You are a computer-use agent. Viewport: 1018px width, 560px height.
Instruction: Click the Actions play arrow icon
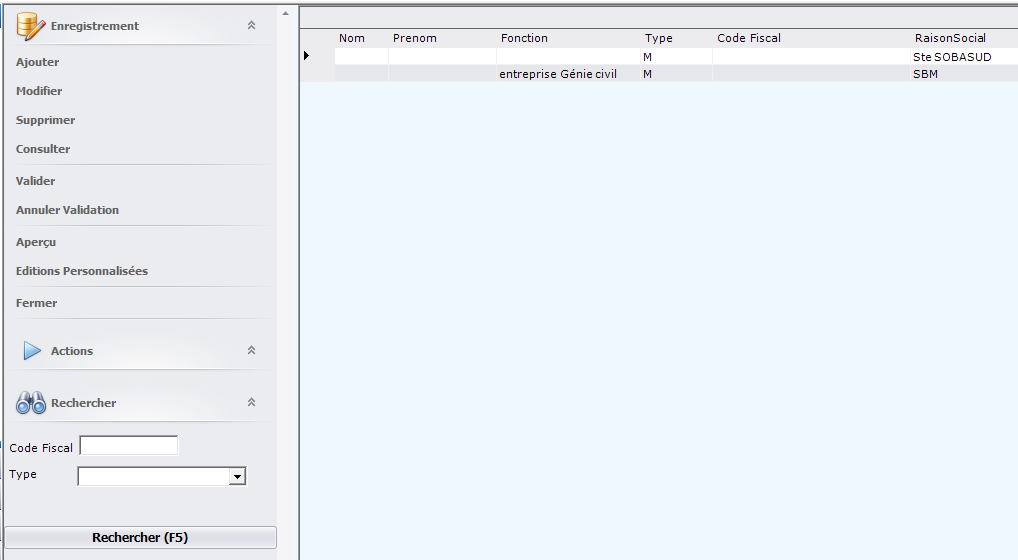point(32,350)
